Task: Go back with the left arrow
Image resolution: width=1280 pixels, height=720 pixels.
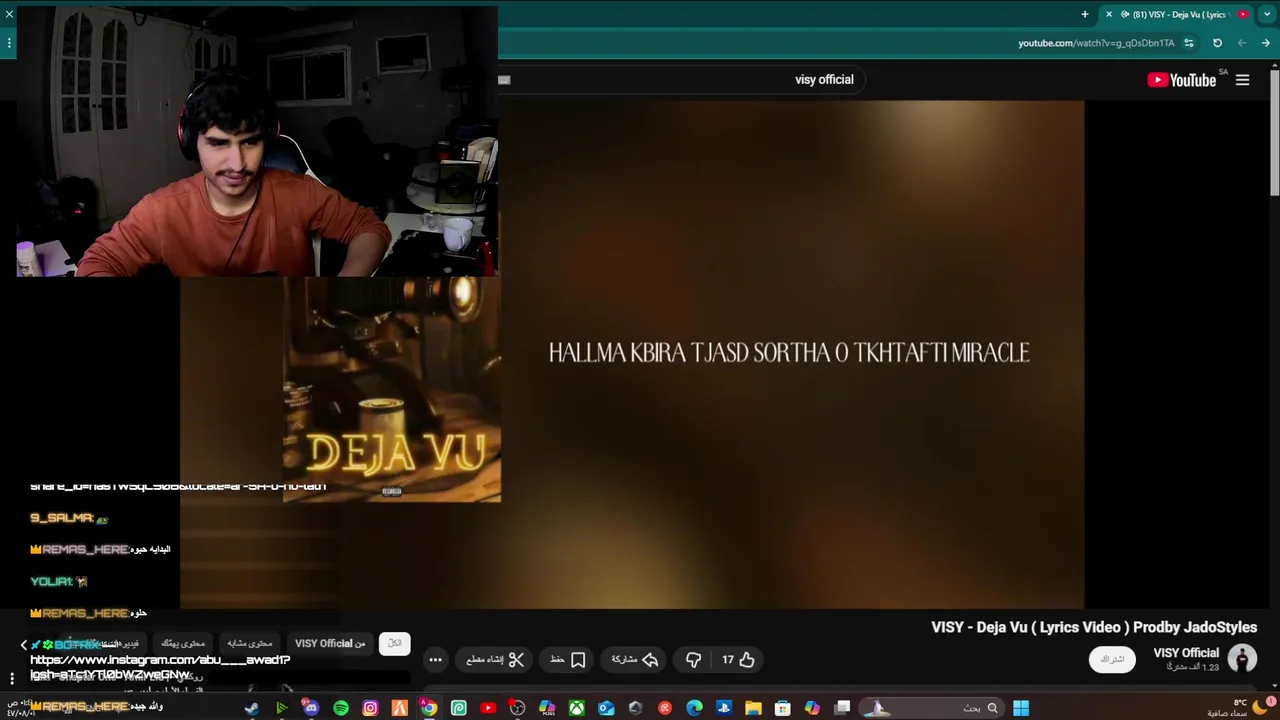Action: pyautogui.click(x=1242, y=43)
